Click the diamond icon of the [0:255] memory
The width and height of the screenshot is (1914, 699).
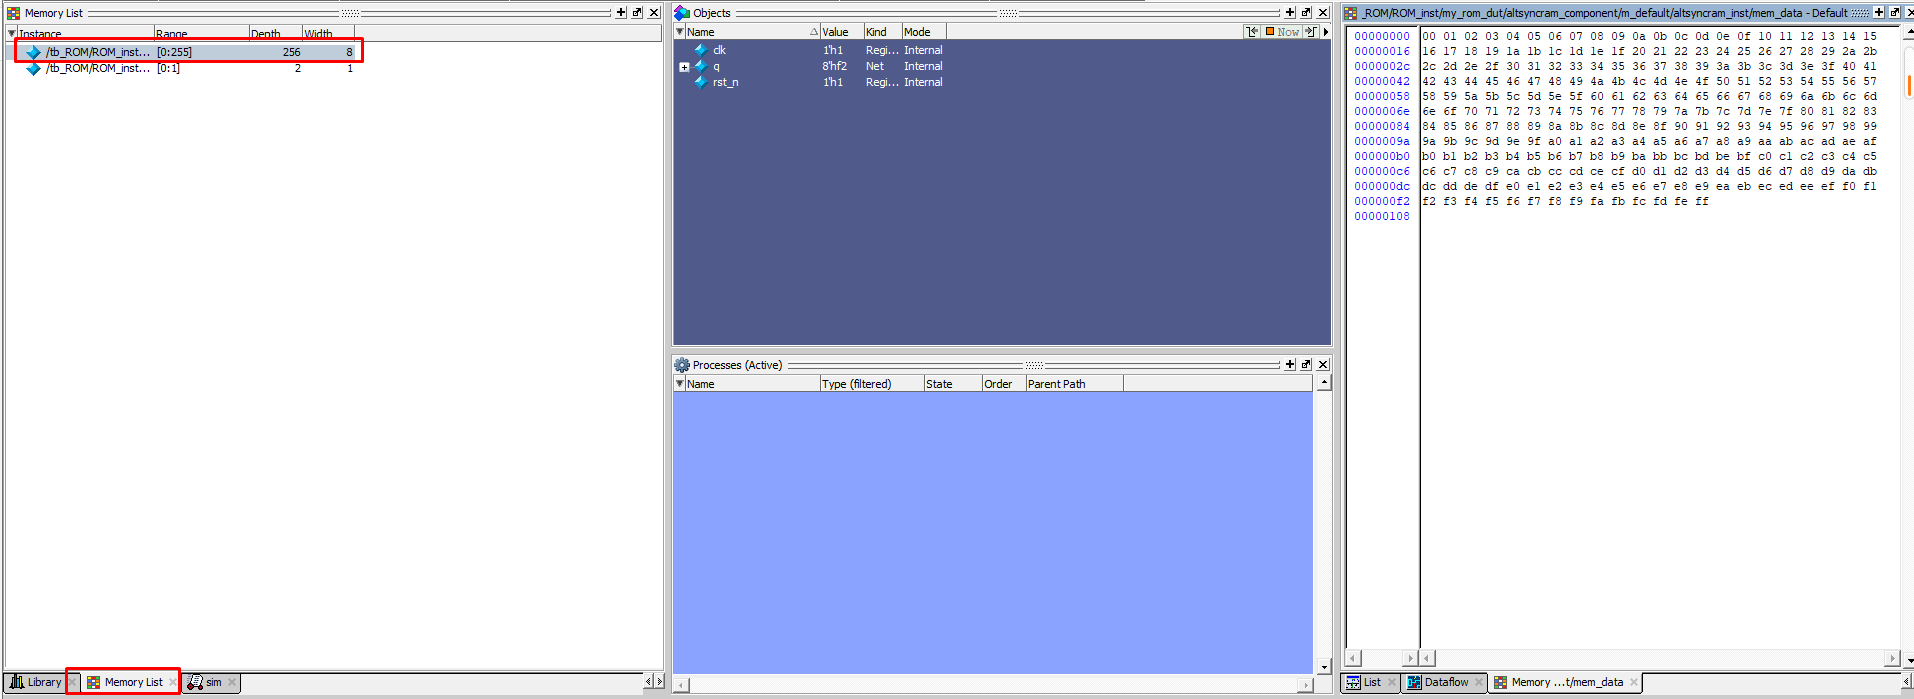(34, 52)
